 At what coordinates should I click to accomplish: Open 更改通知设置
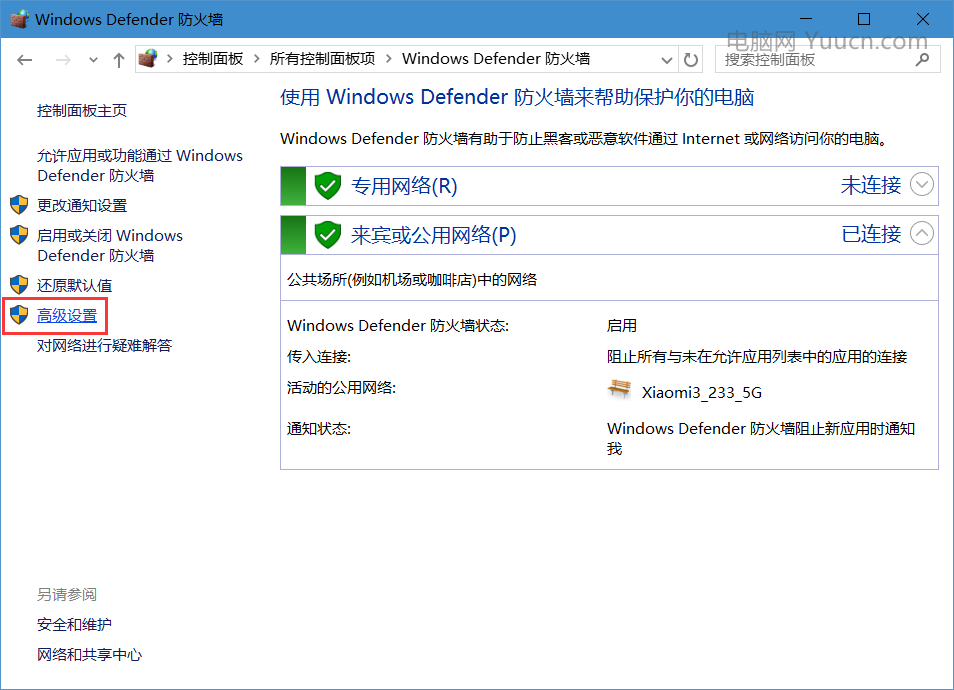pyautogui.click(x=82, y=206)
